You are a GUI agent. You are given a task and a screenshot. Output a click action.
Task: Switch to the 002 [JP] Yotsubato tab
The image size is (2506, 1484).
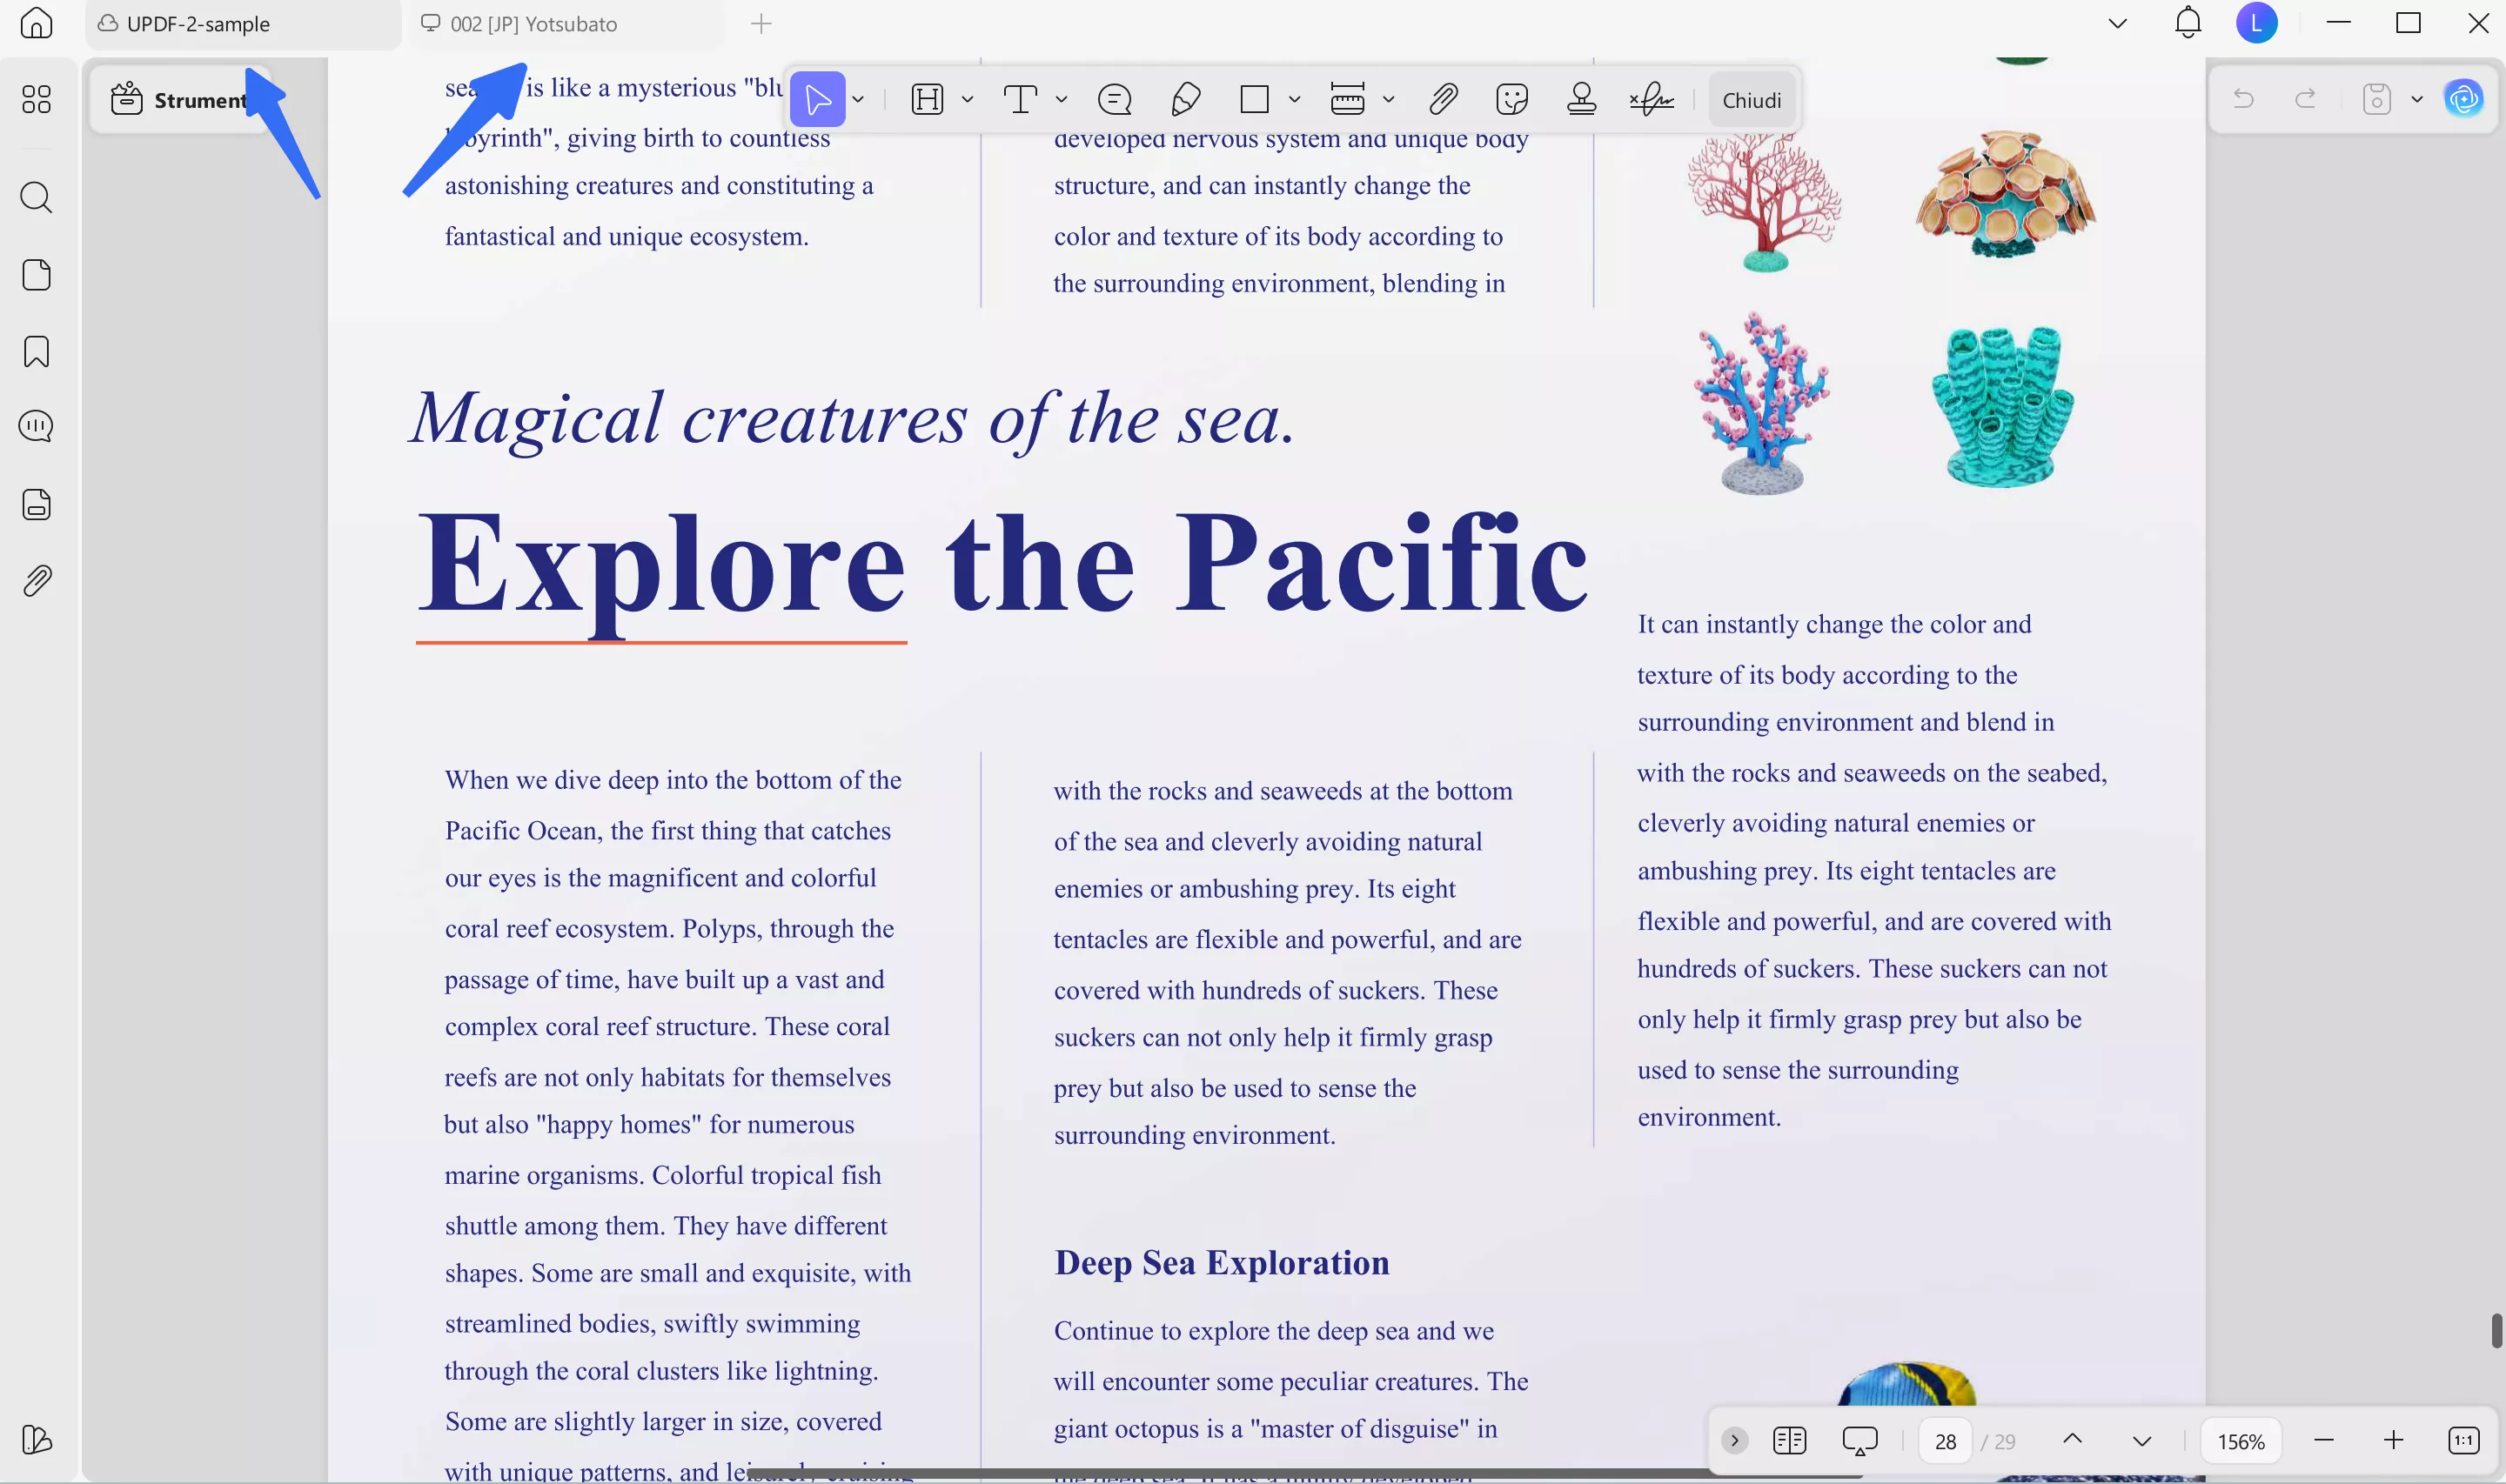pyautogui.click(x=533, y=24)
